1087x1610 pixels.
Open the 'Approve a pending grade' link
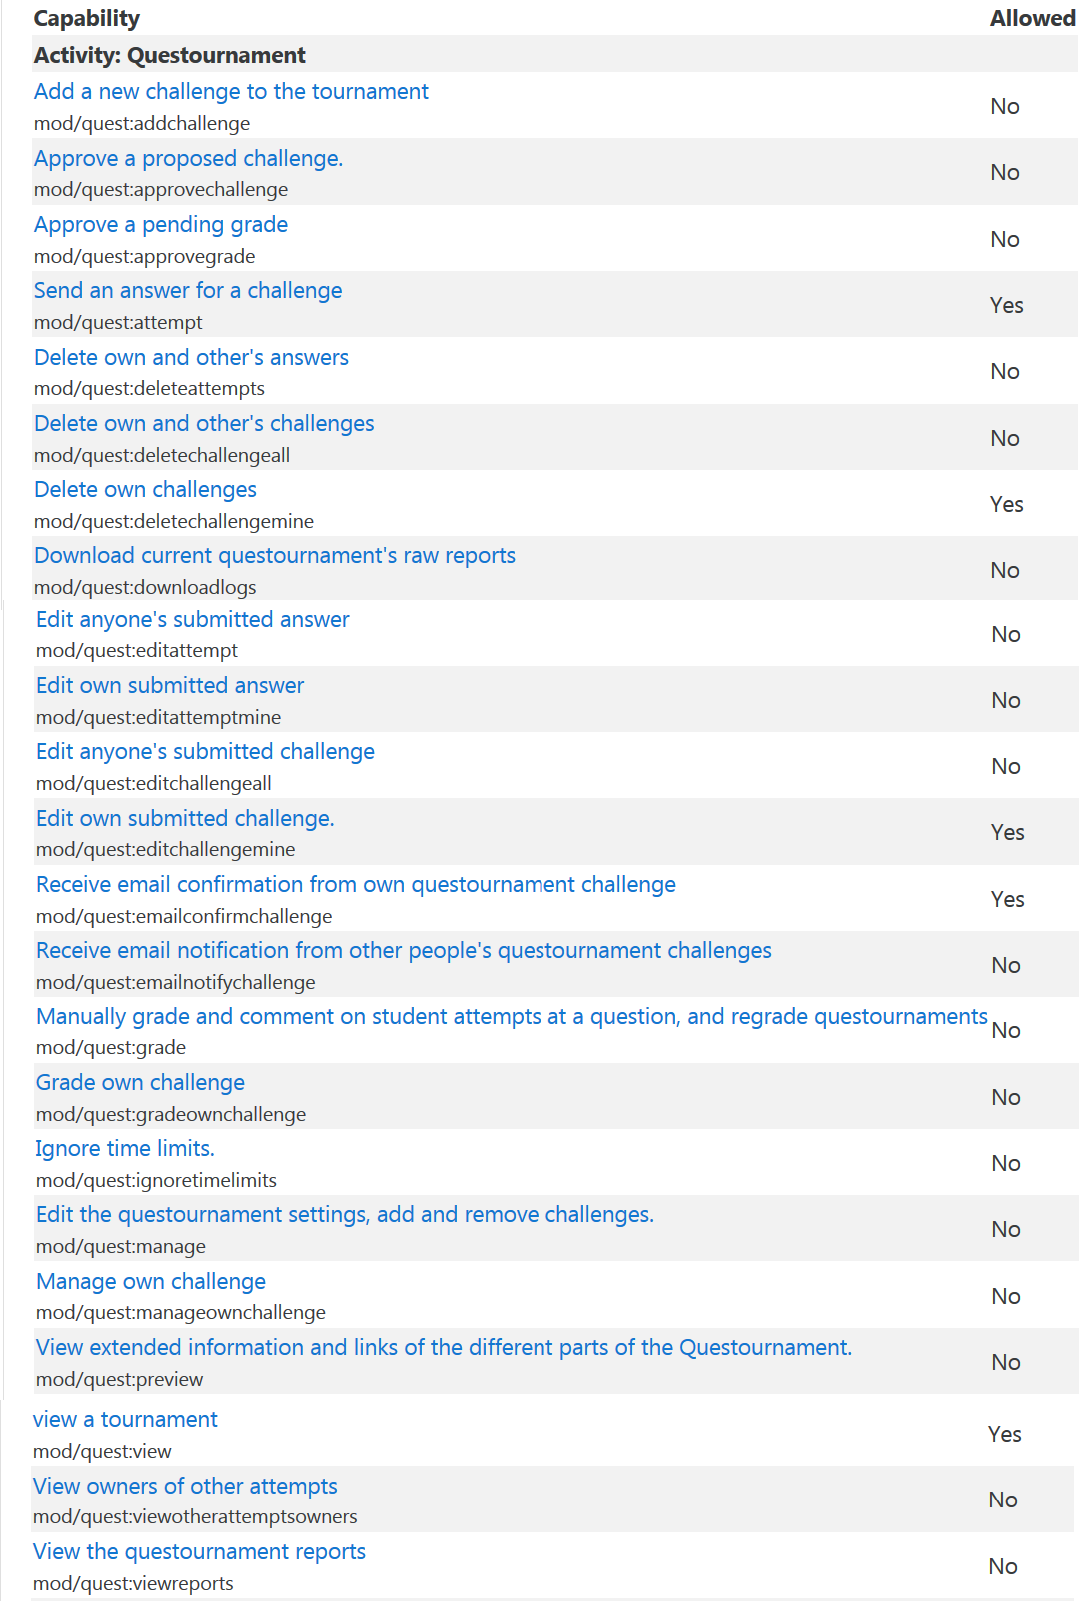click(x=161, y=225)
